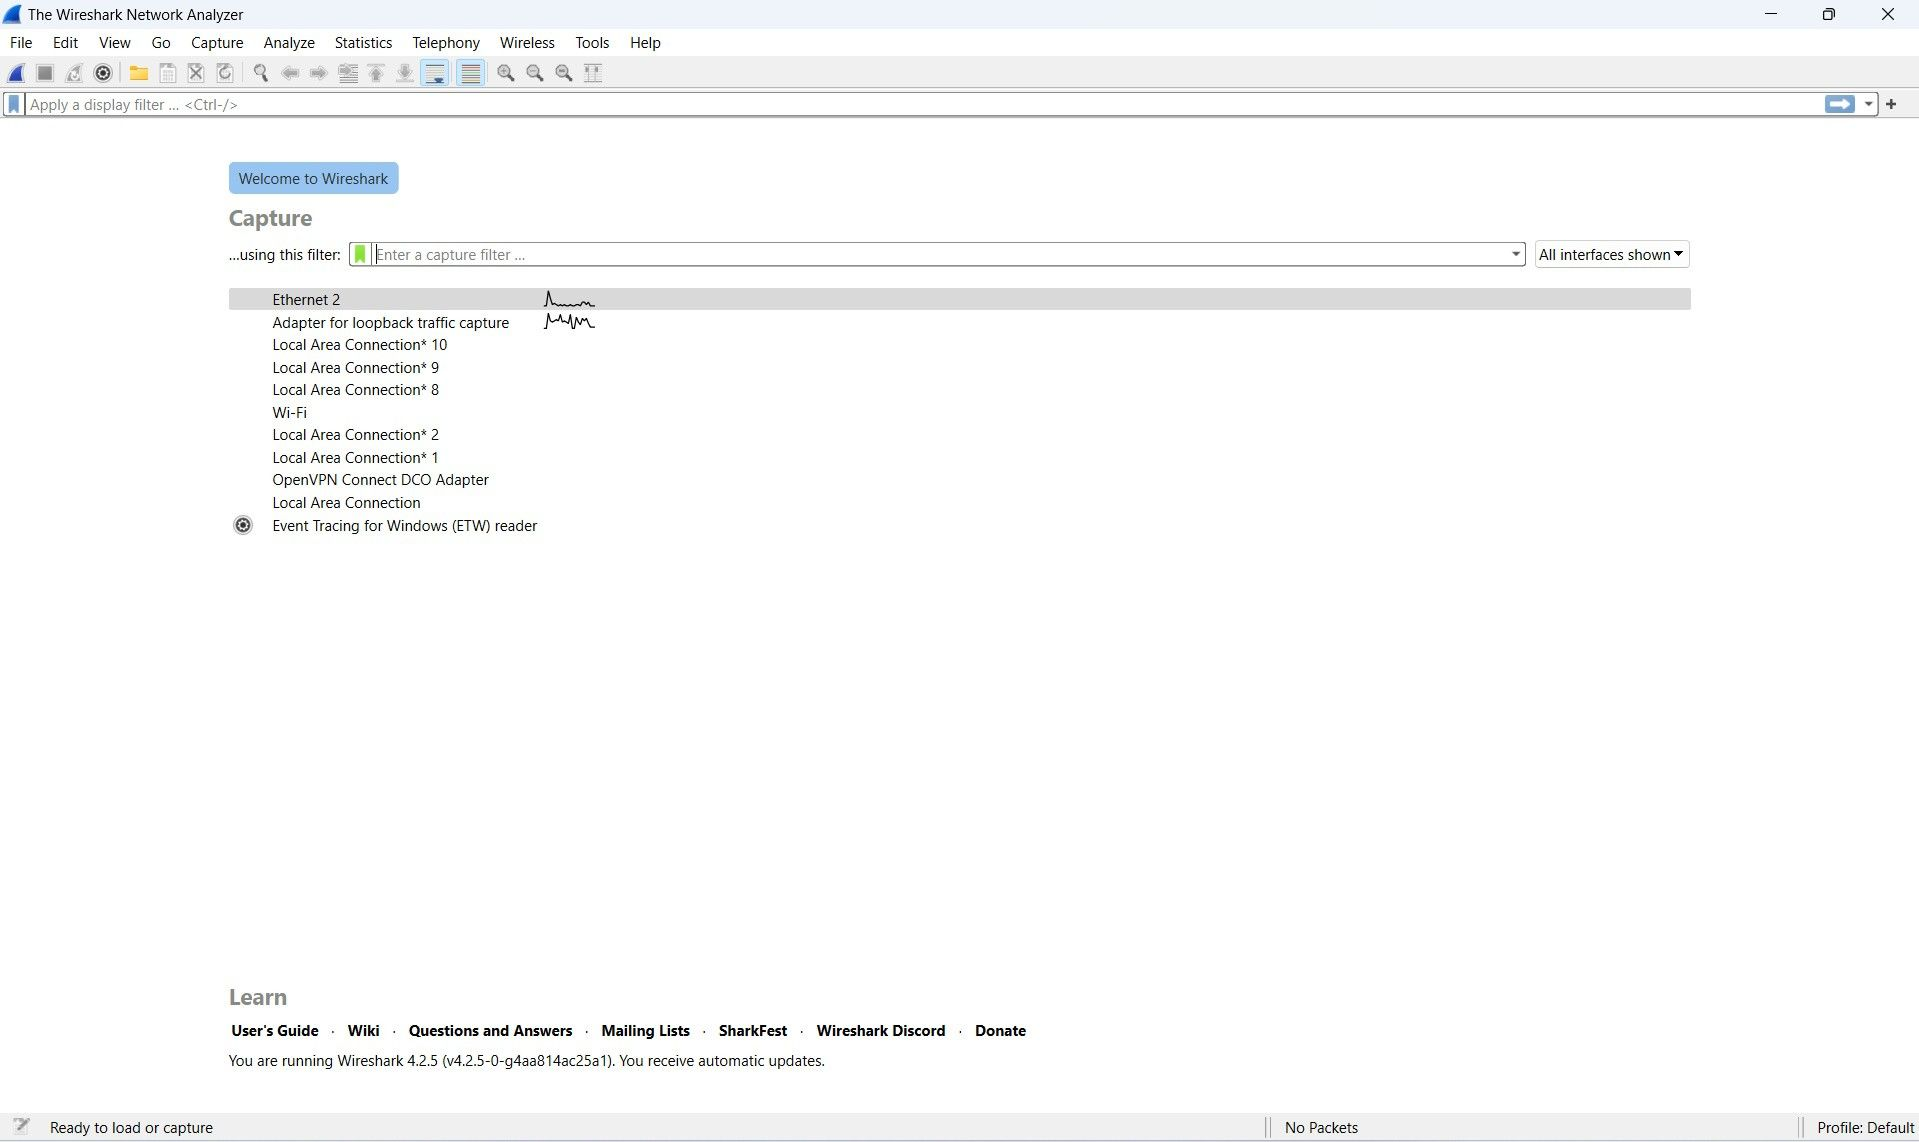Select the Wi-Fi interface
1919x1142 pixels.
click(x=959, y=412)
